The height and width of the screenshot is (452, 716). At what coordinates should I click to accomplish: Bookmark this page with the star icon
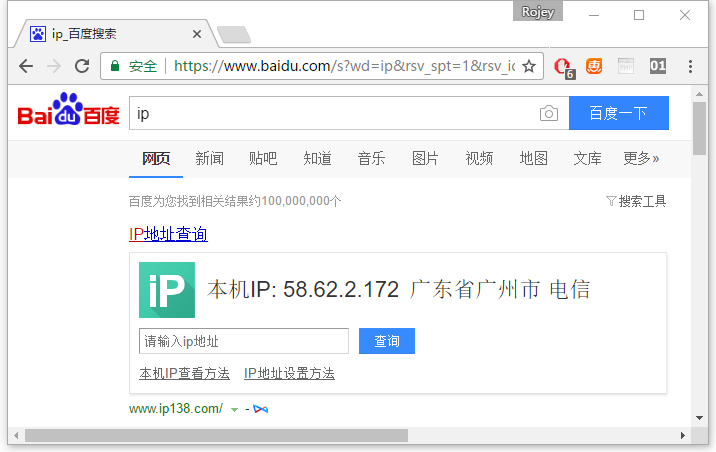pos(529,67)
